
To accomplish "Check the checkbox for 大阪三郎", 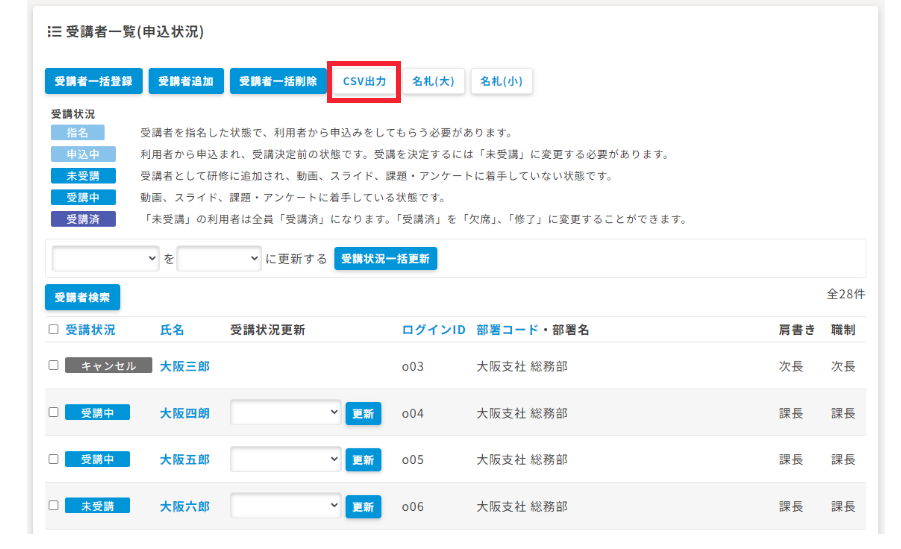I will pyautogui.click(x=53, y=366).
